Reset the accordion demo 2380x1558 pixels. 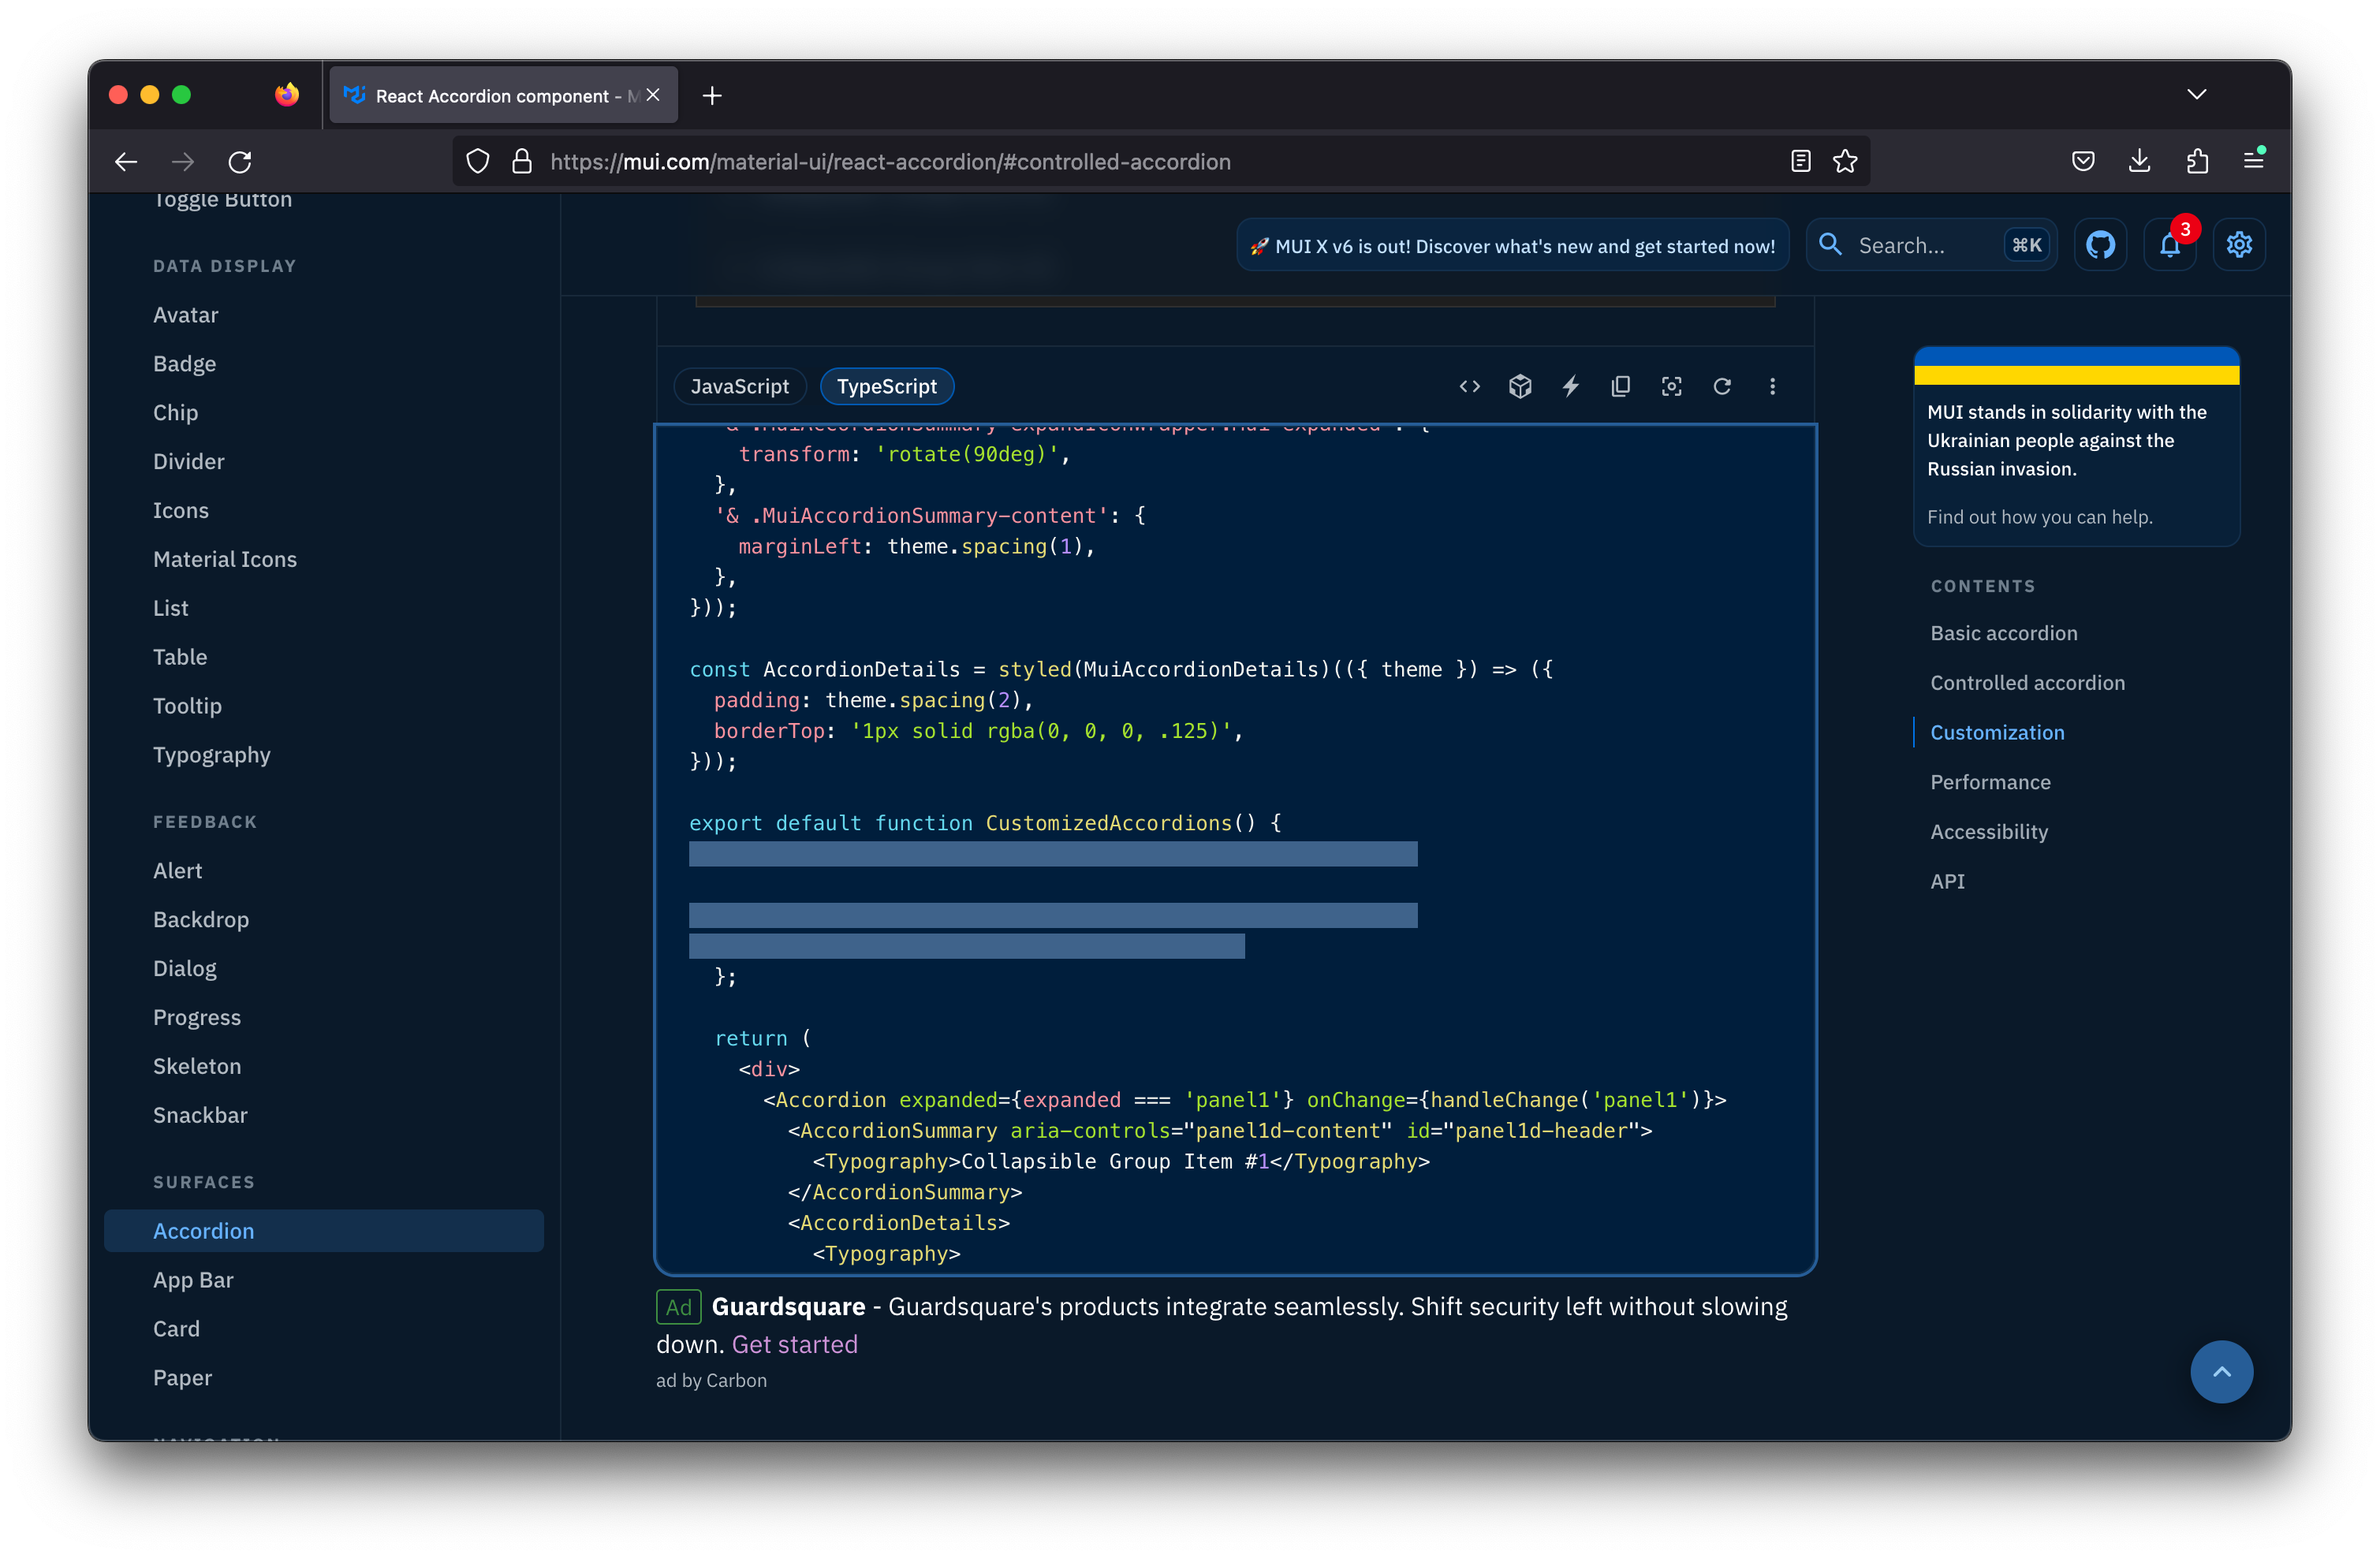click(x=1722, y=386)
